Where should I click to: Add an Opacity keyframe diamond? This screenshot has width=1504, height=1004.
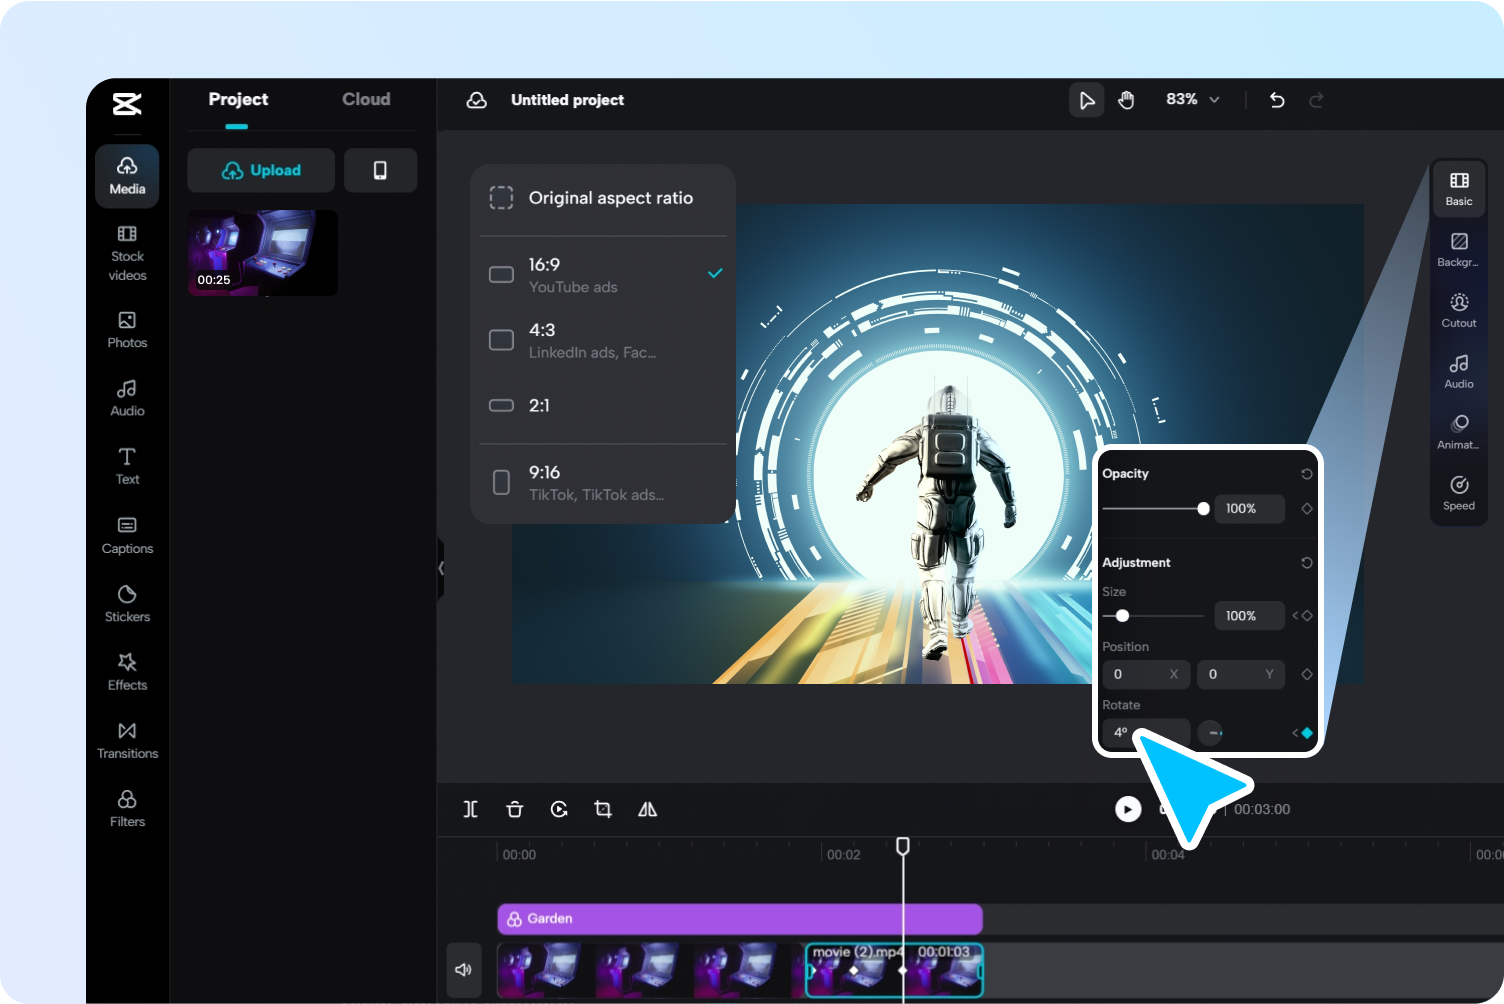pyautogui.click(x=1306, y=508)
